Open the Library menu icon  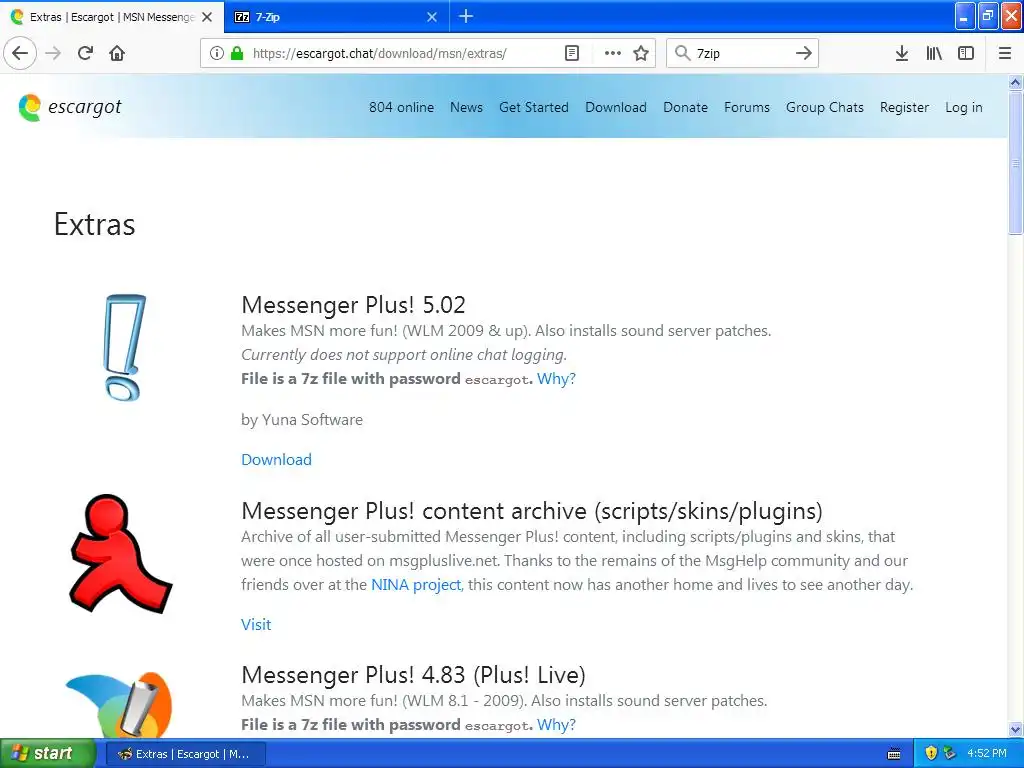[x=934, y=53]
